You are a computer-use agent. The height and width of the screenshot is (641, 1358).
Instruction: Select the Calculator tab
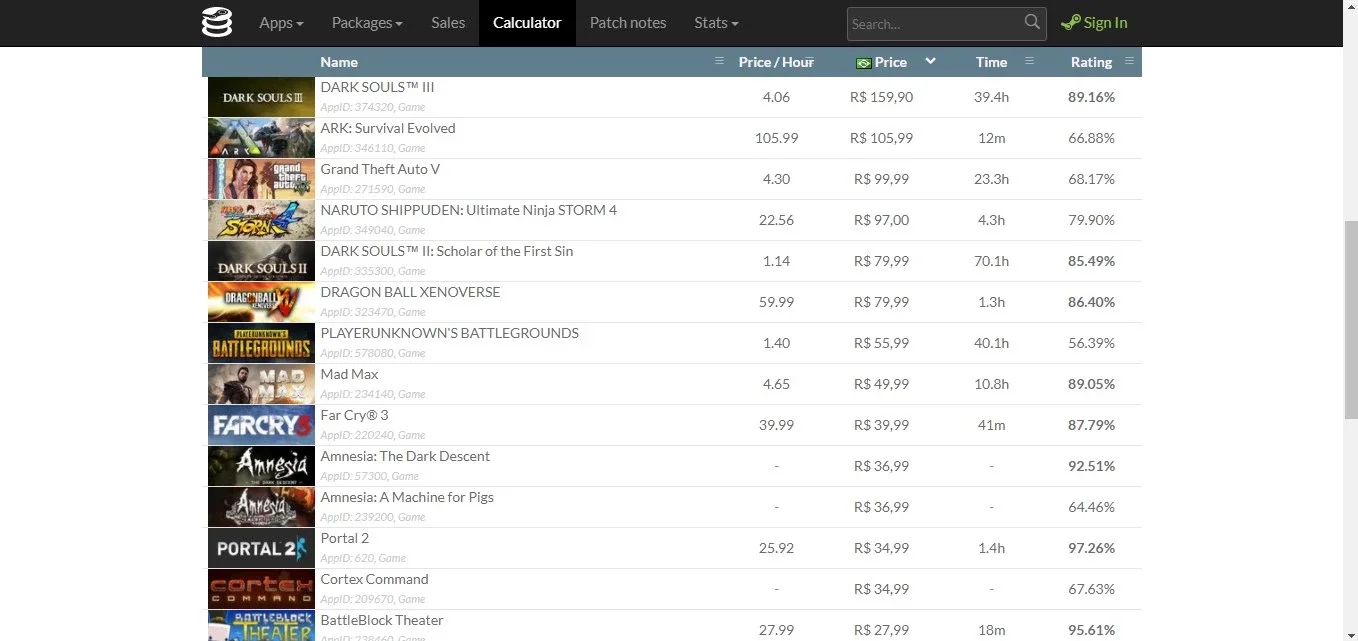coord(527,22)
